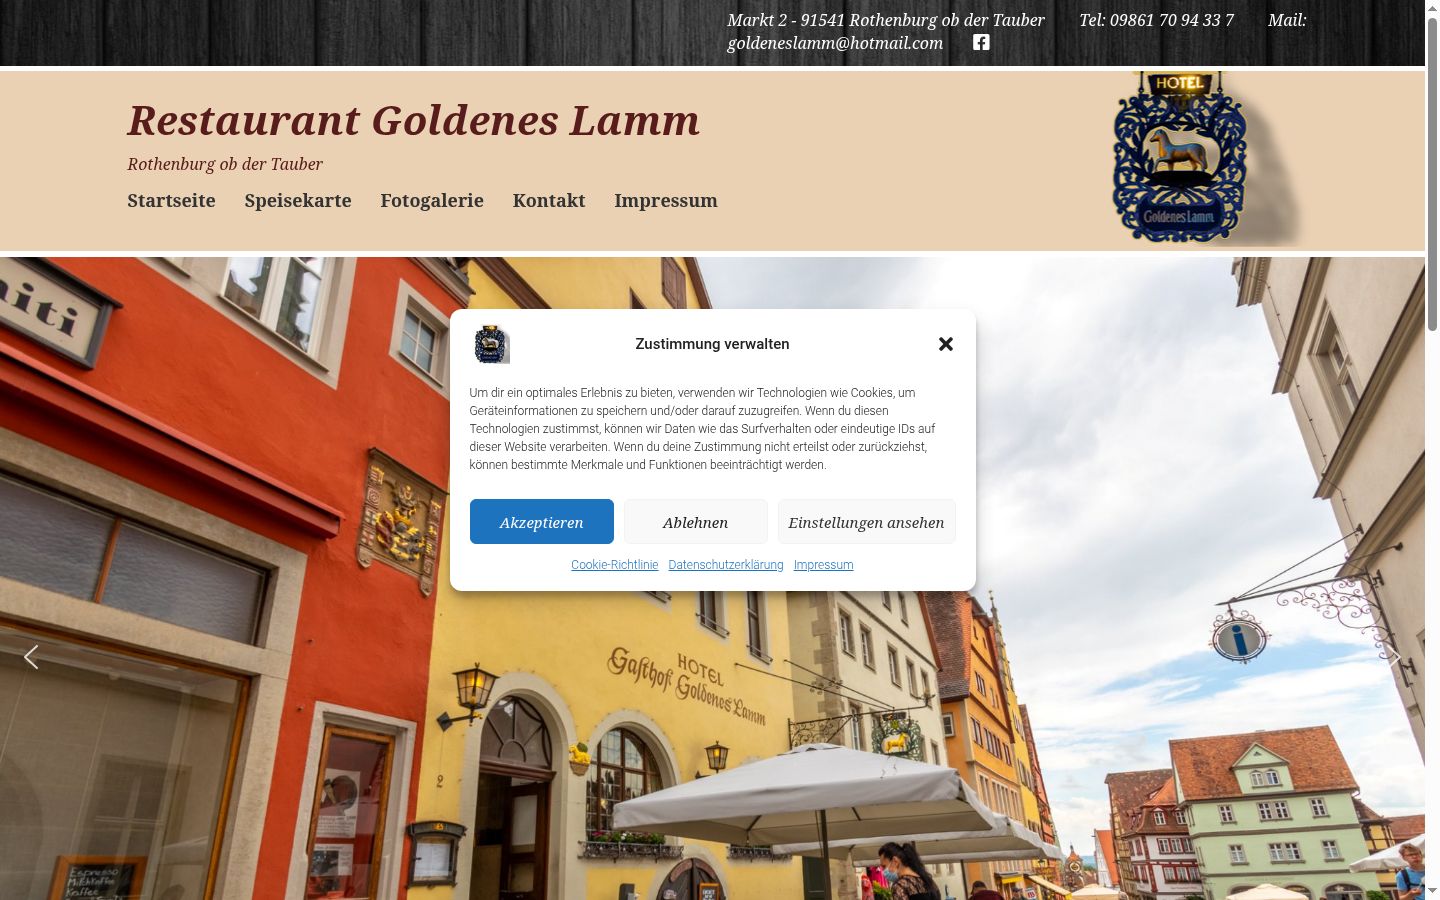
Task: Open the Kontakt menu item
Action: [x=549, y=201]
